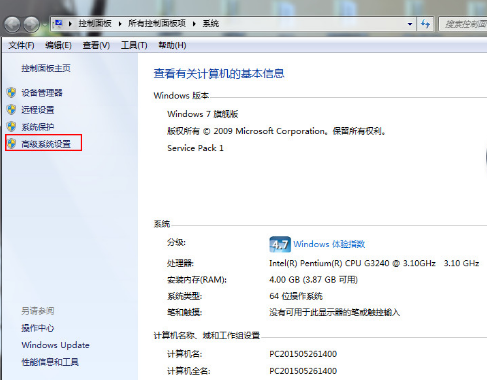Open the 编辑(E) menu

click(x=58, y=45)
